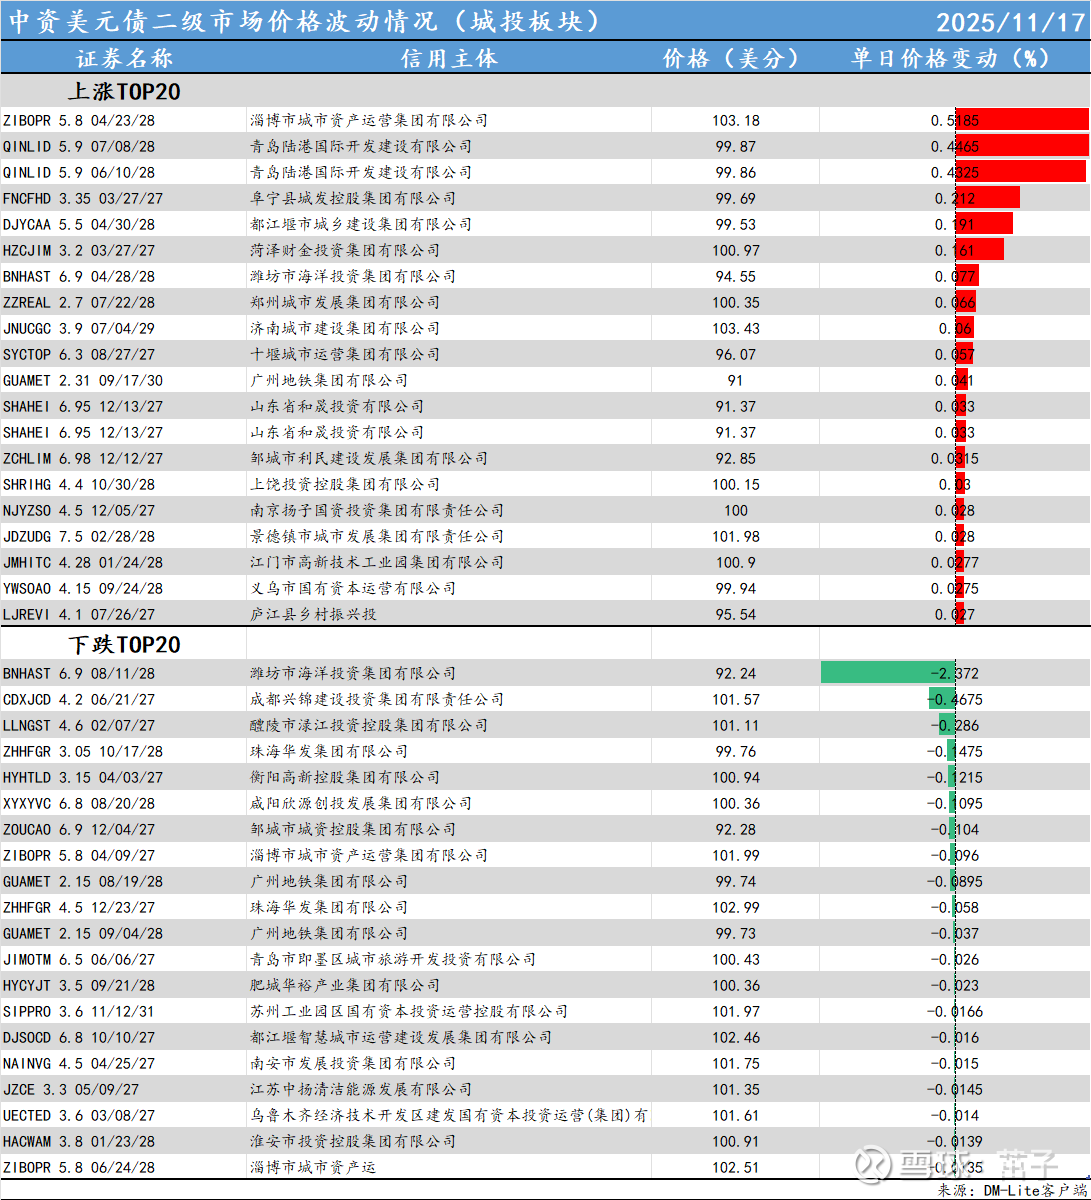Click bond ZIBOPR 5.8 04/09/27
This screenshot has width=1091, height=1200.
[x=79, y=855]
